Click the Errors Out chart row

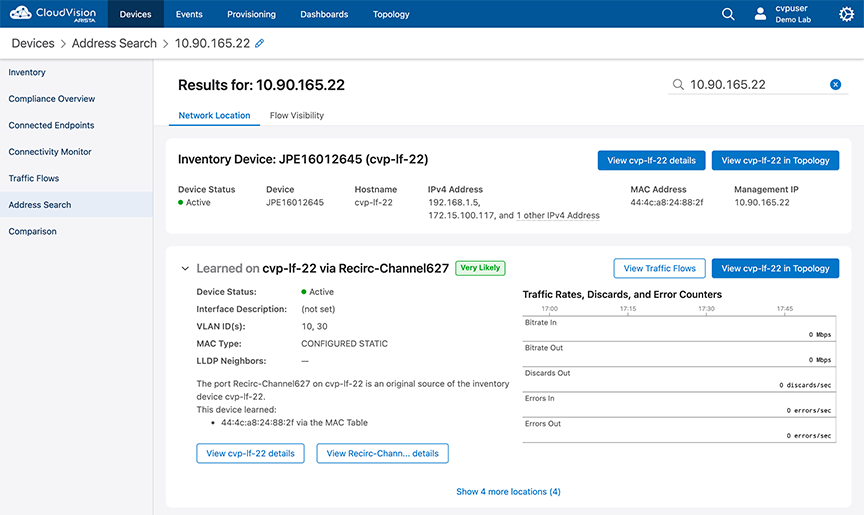679,430
